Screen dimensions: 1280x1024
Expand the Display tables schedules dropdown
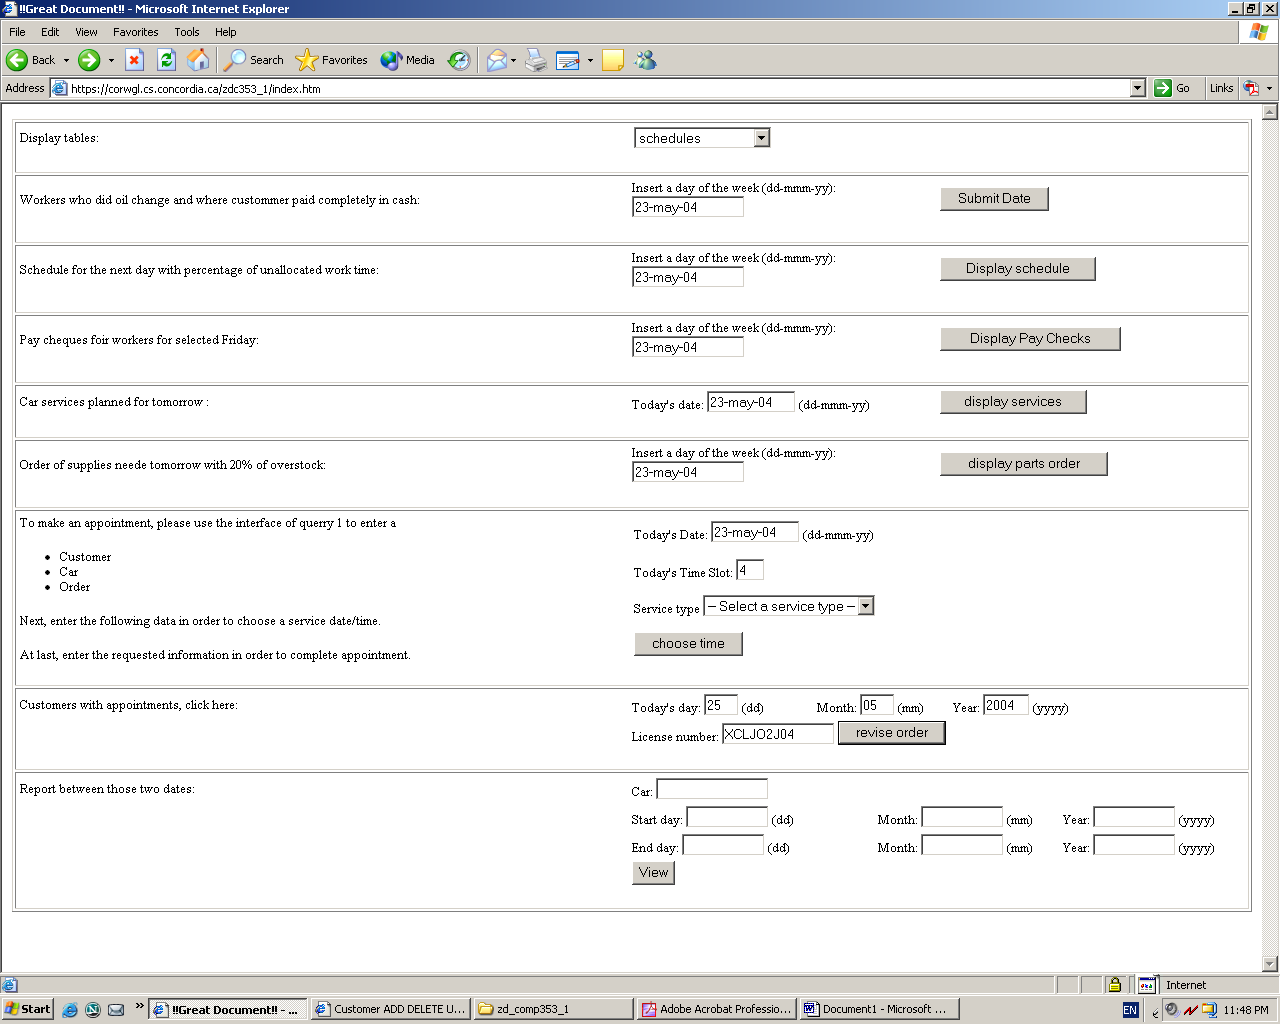pos(761,138)
